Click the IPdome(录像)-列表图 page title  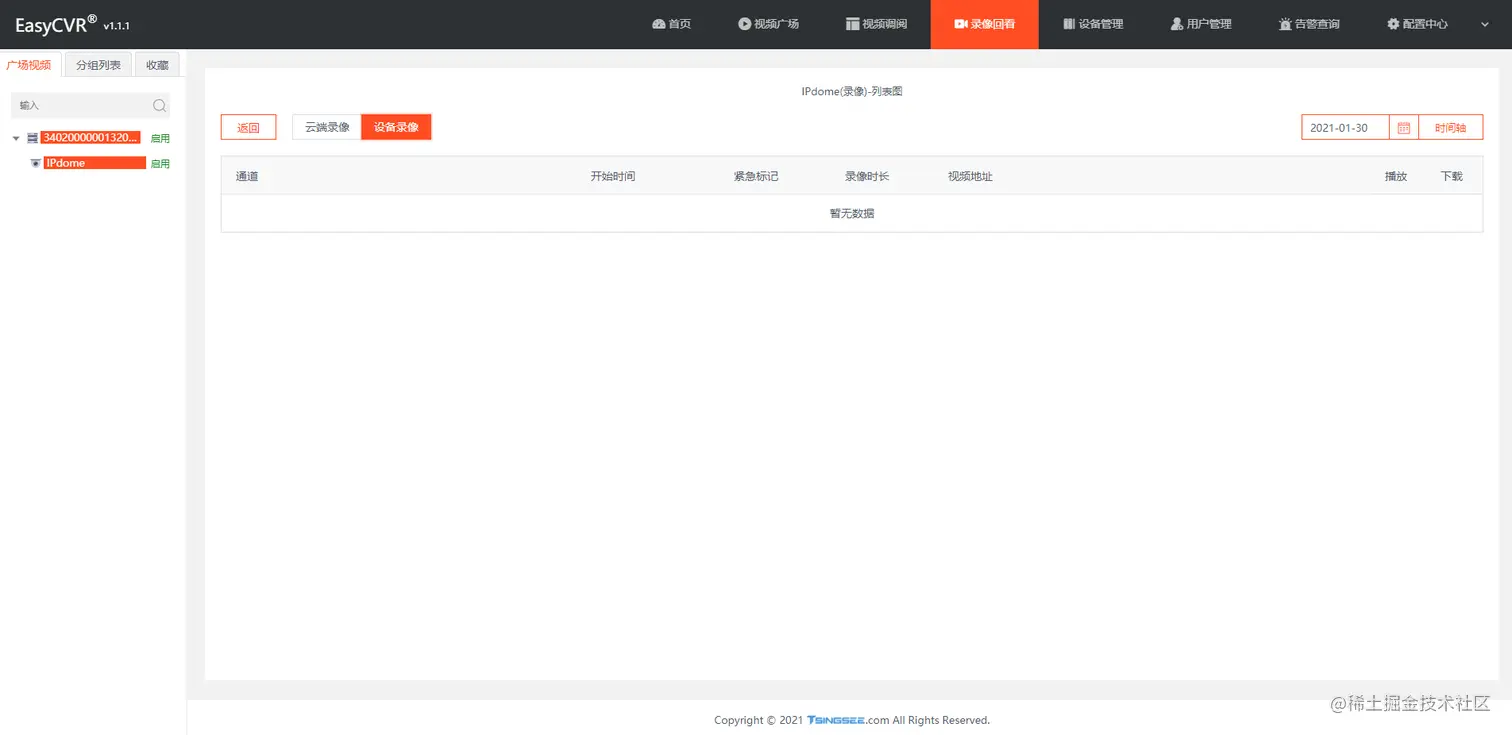(x=852, y=91)
